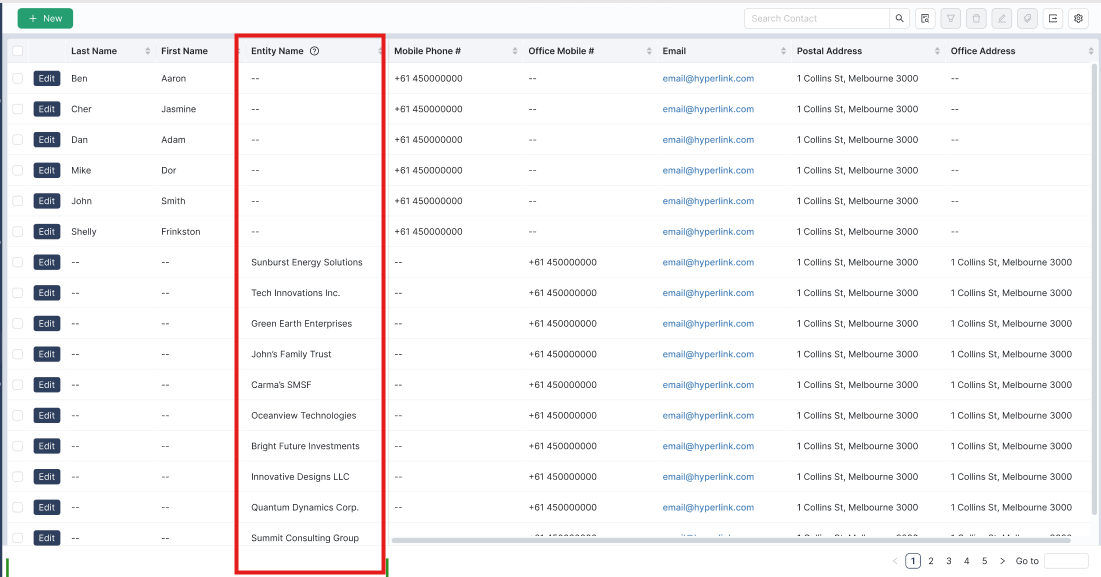Edit the Quantum Dynamics Corp. row
The width and height of the screenshot is (1101, 577).
tap(47, 508)
